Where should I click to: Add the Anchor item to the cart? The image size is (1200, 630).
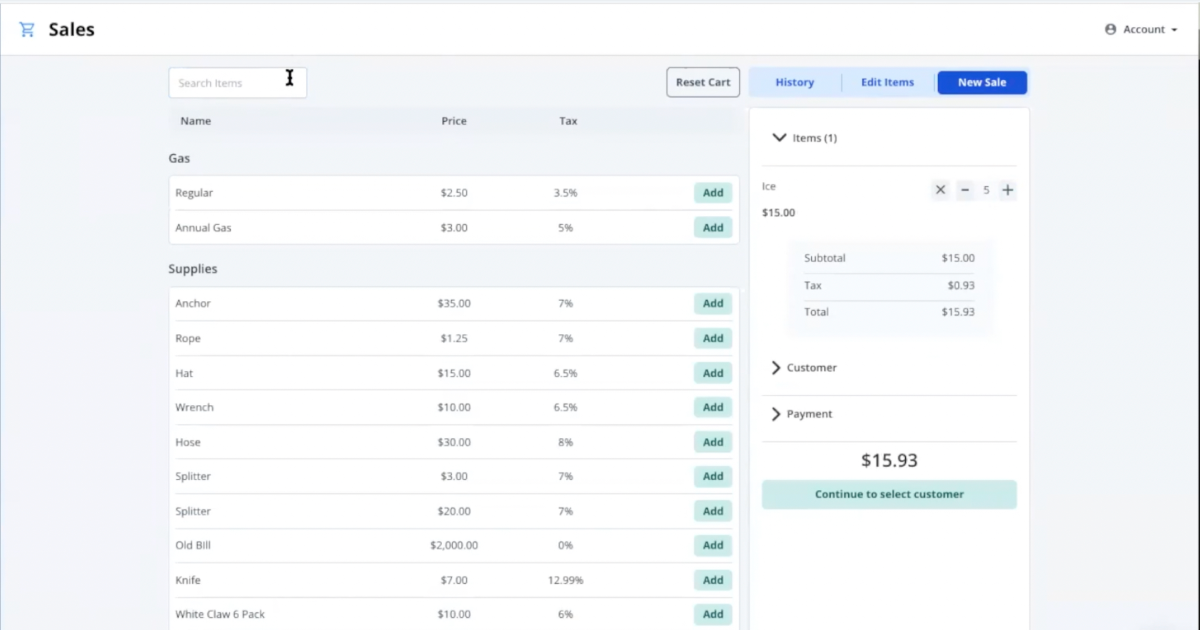(x=712, y=303)
